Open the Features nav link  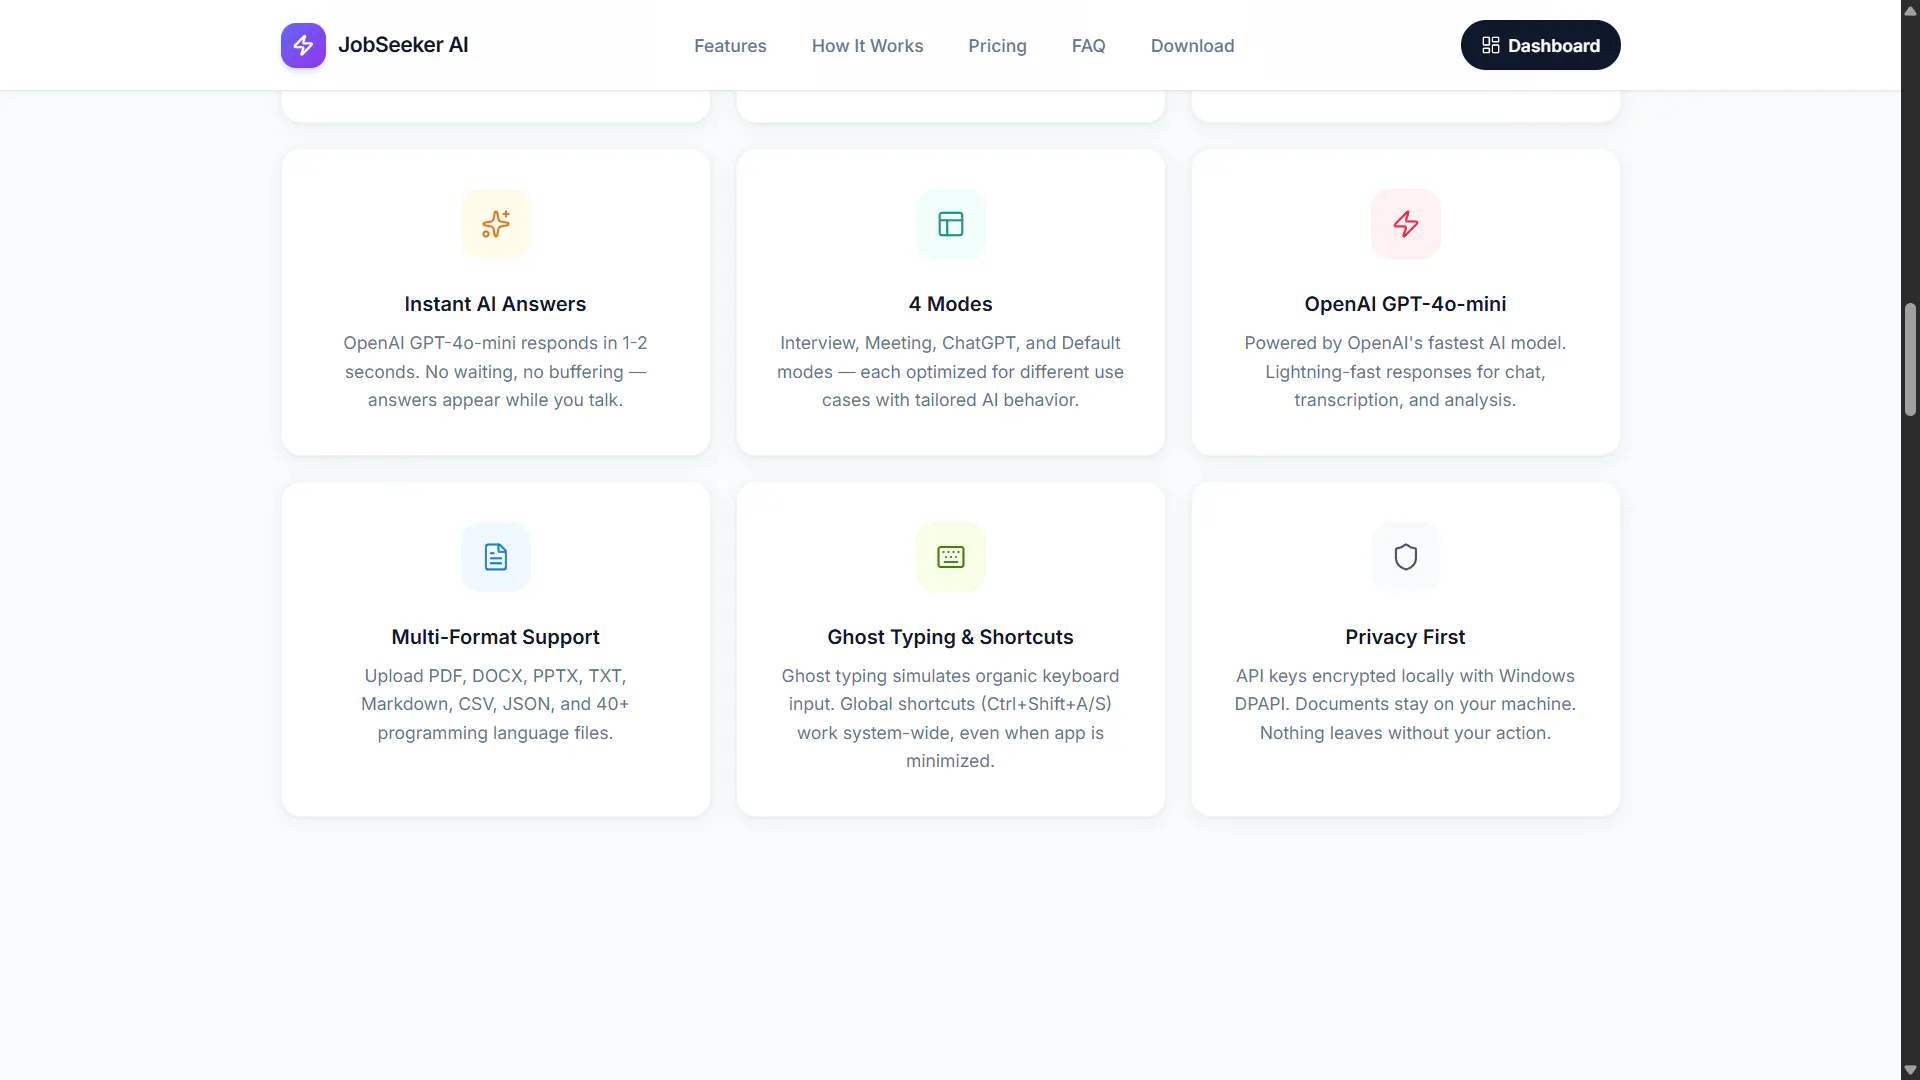(730, 46)
